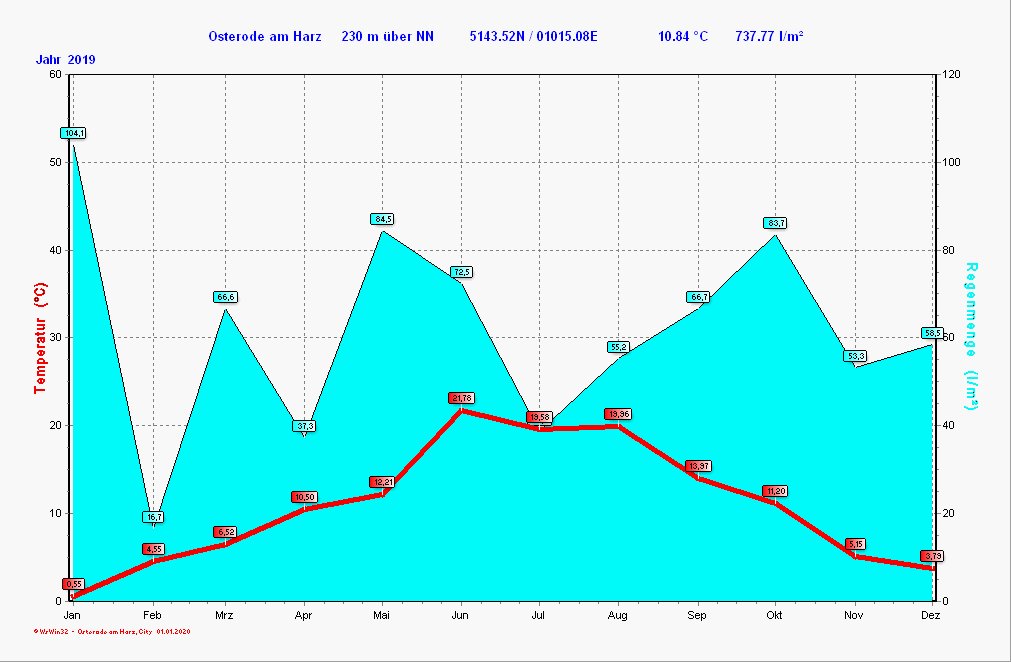Screen dimensions: 1011x662
Task: Select the February rainfall label 16,7
Action: 153,517
